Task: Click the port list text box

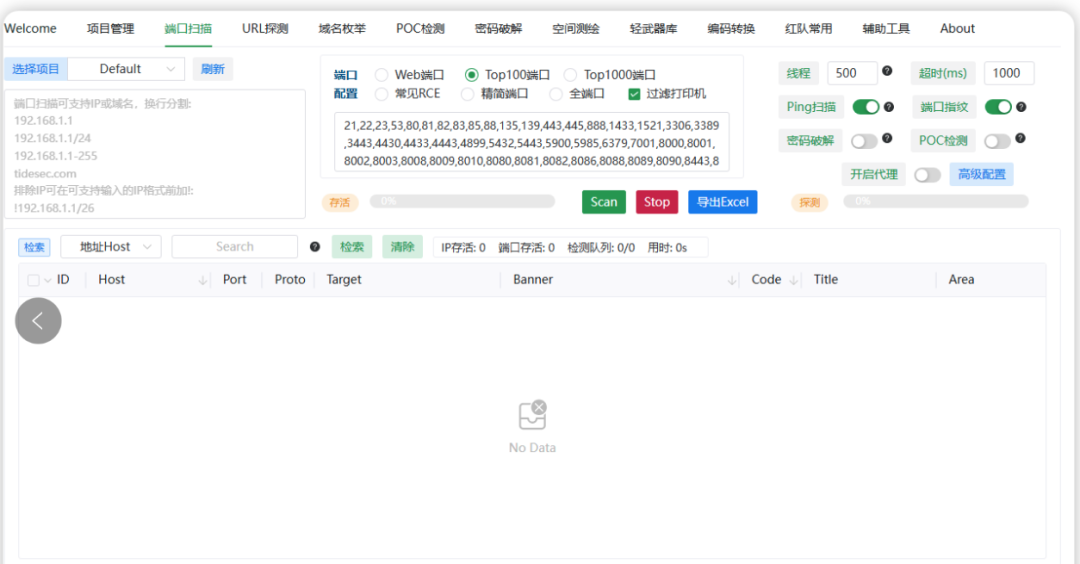Action: (x=532, y=143)
